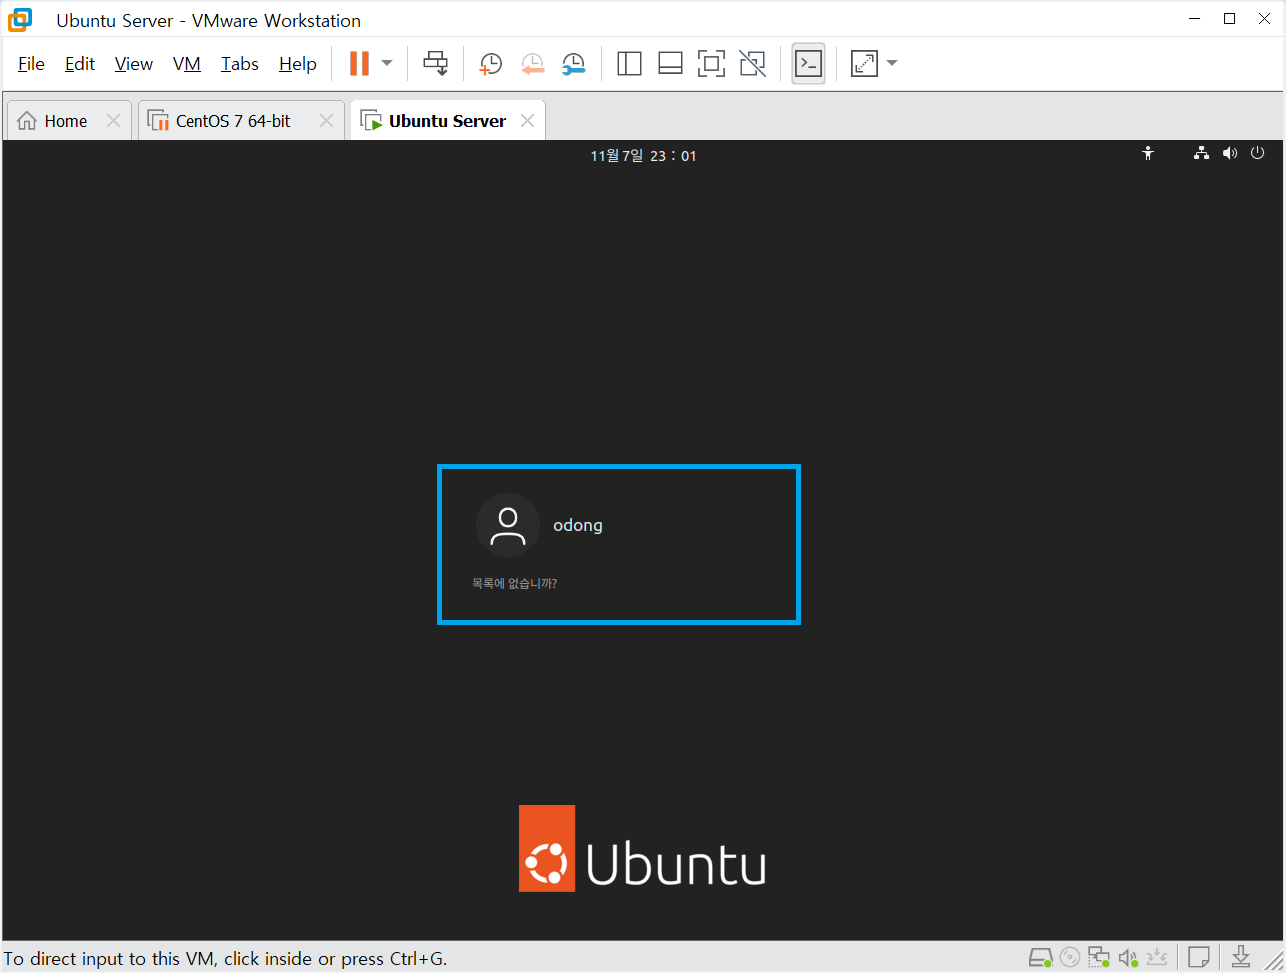Close the Home tab
This screenshot has height=973, width=1286.
(113, 121)
